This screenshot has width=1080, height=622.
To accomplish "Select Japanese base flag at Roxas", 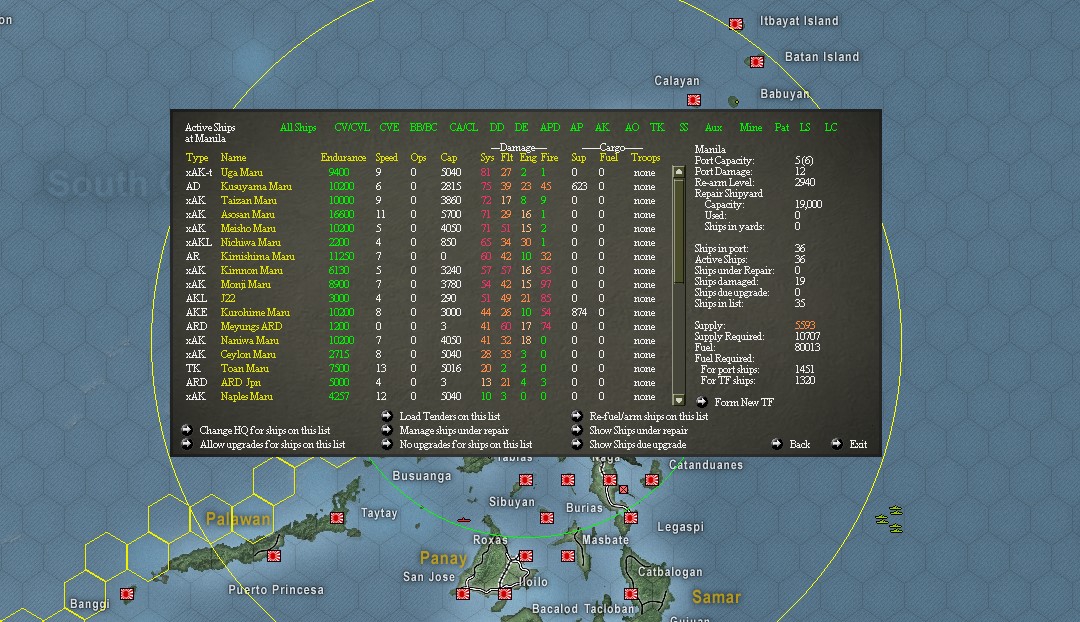I will 526,556.
